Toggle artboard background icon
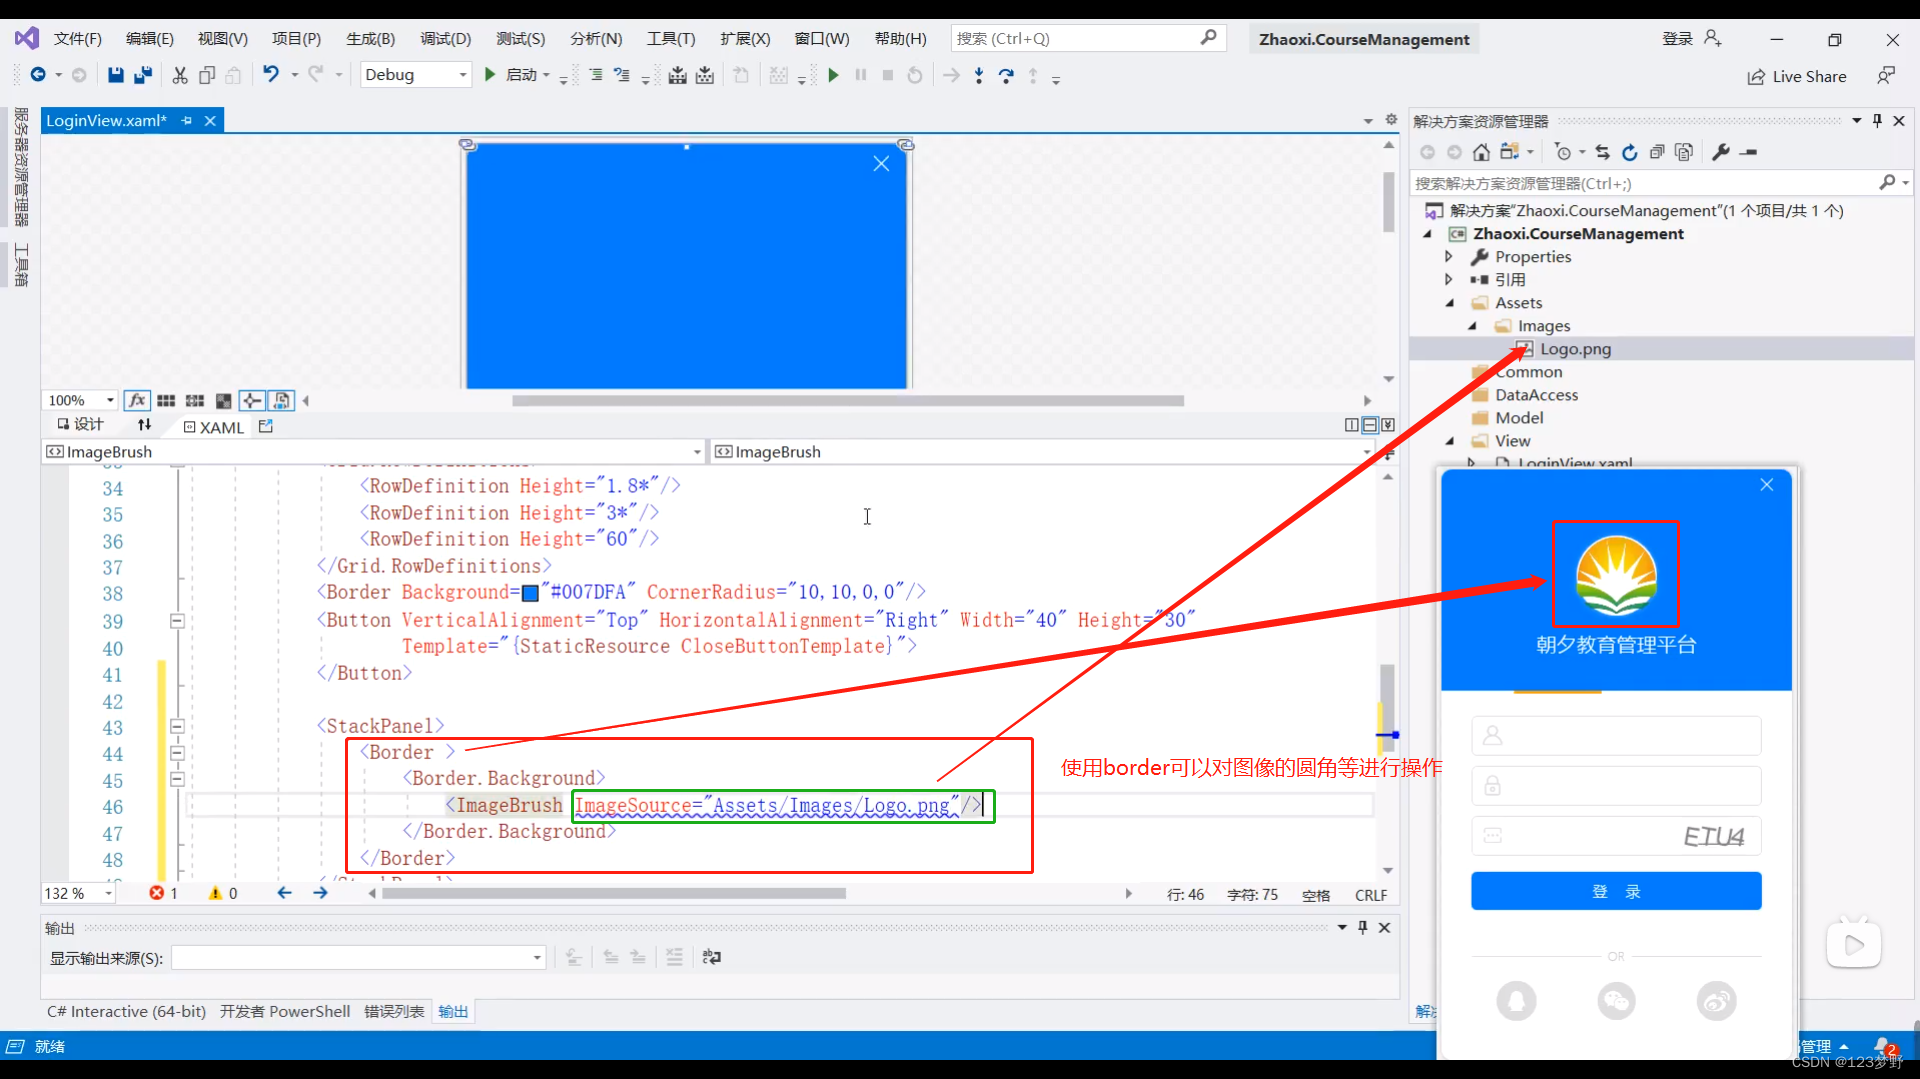 [224, 401]
